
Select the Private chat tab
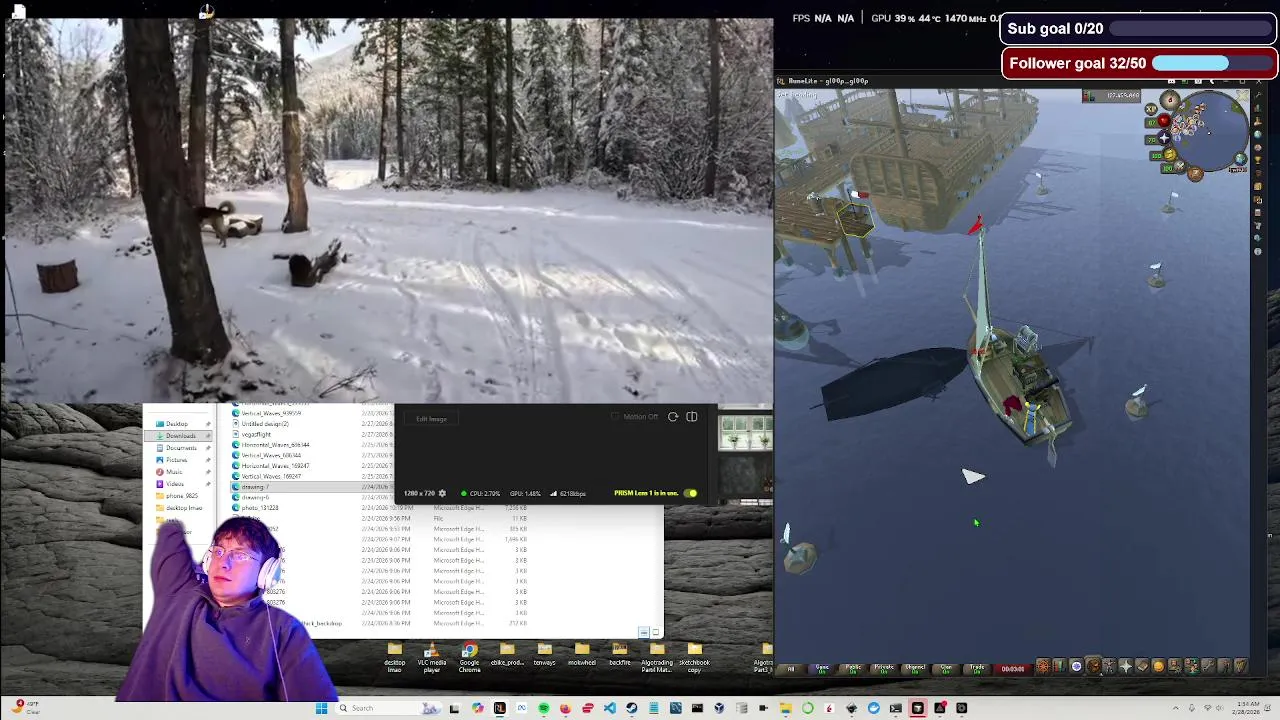click(884, 668)
